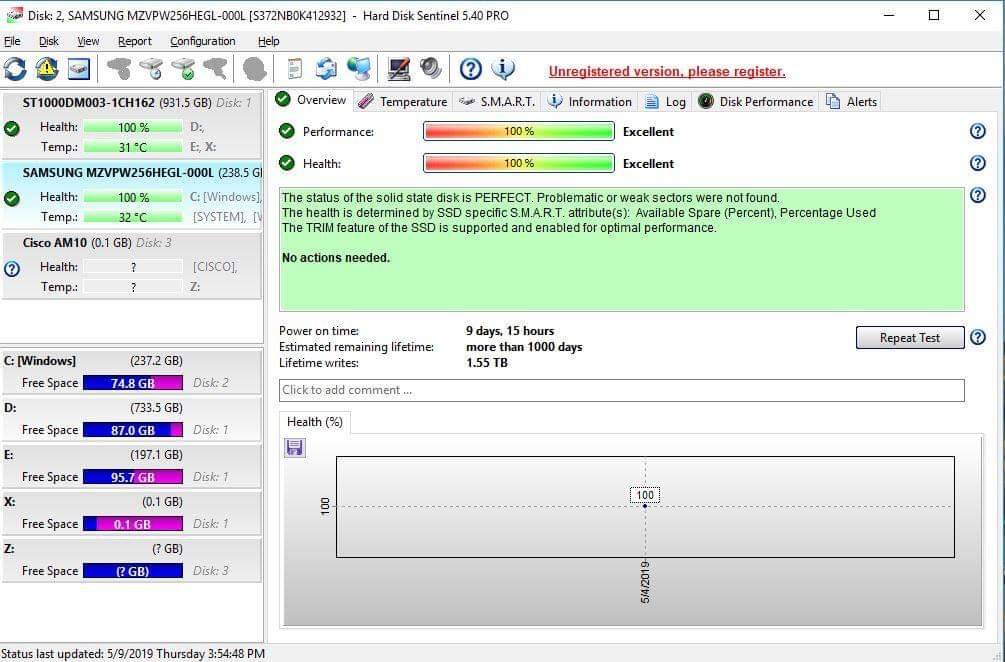Click green check icon of SAMSUNG disk
This screenshot has height=662, width=1005.
[x=12, y=199]
